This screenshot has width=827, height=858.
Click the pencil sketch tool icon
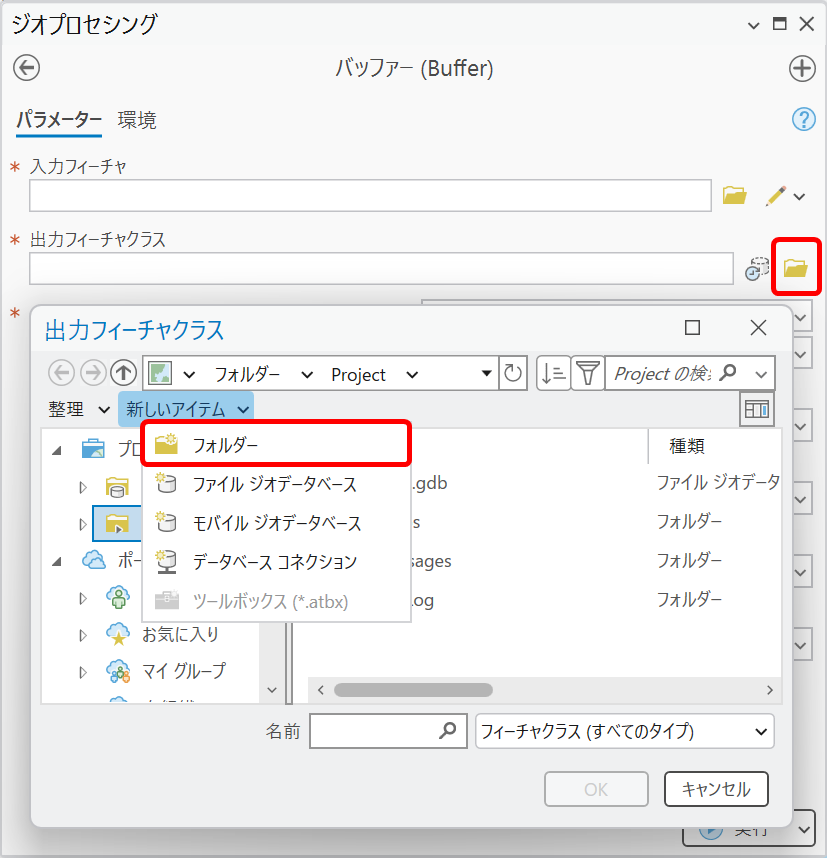pos(776,196)
